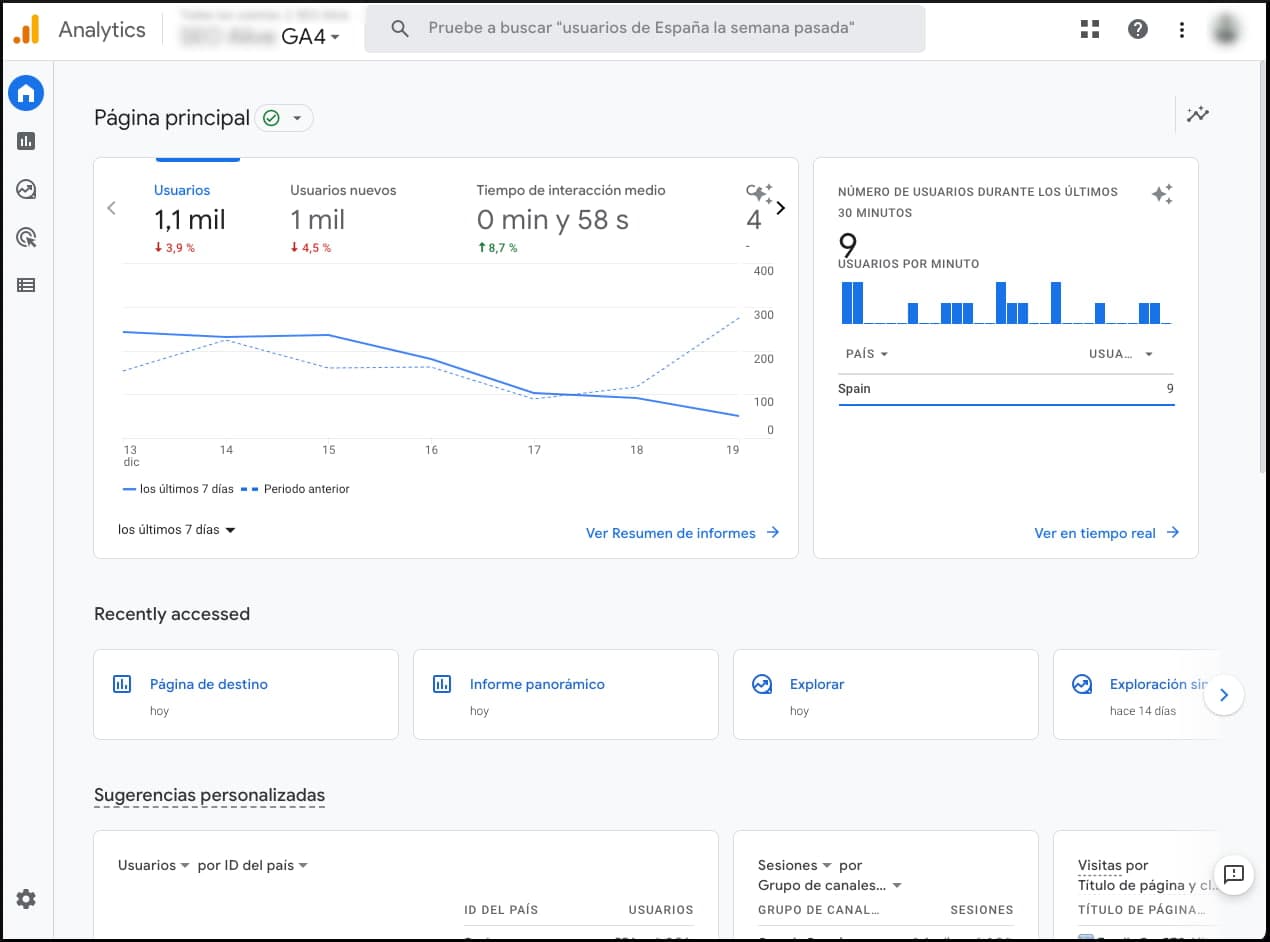Select the Usuarios nuevos metric tab
The width and height of the screenshot is (1270, 942).
pos(343,218)
